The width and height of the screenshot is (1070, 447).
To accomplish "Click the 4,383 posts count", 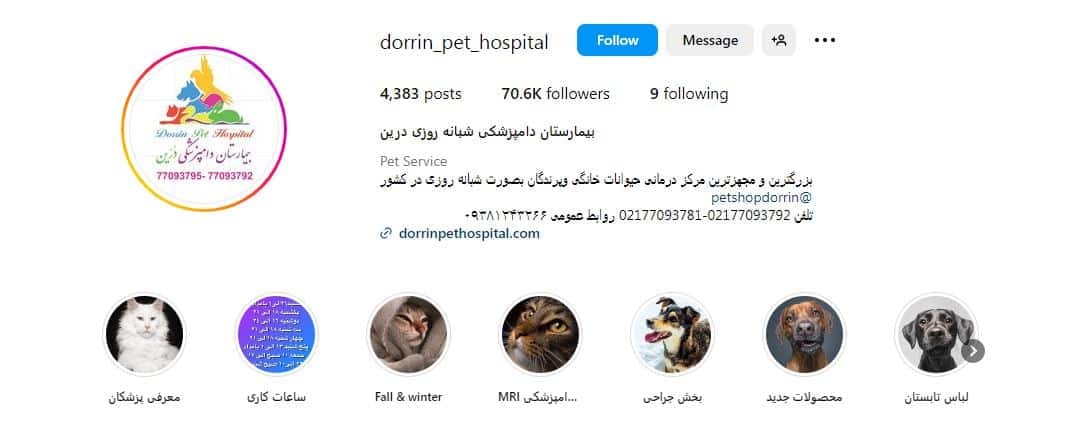I will pos(420,94).
